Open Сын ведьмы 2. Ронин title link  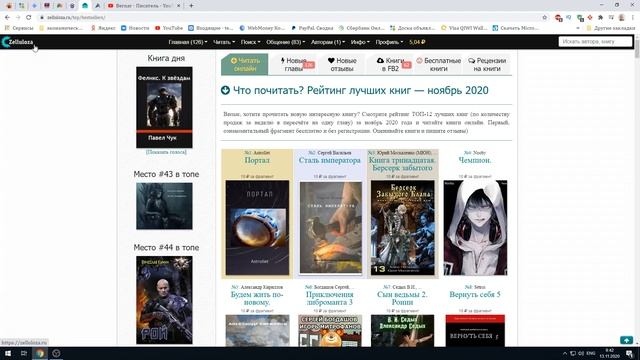coord(402,298)
